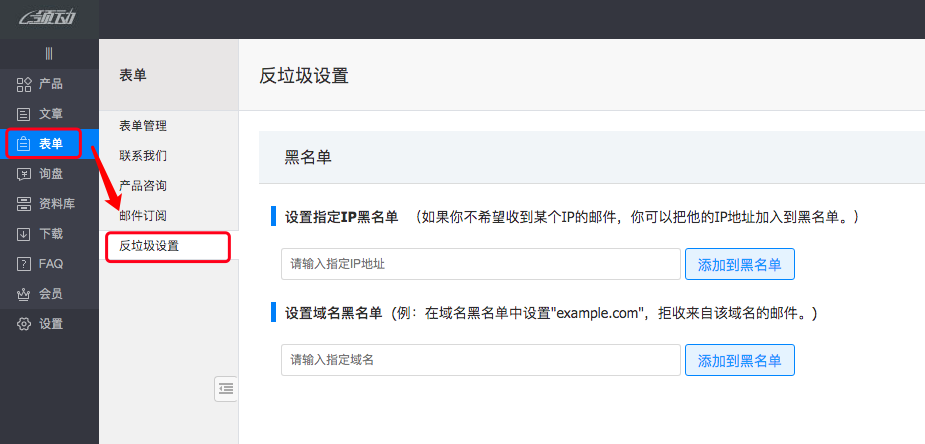
Task: Click the 设置 gear icon
Action: click(24, 324)
